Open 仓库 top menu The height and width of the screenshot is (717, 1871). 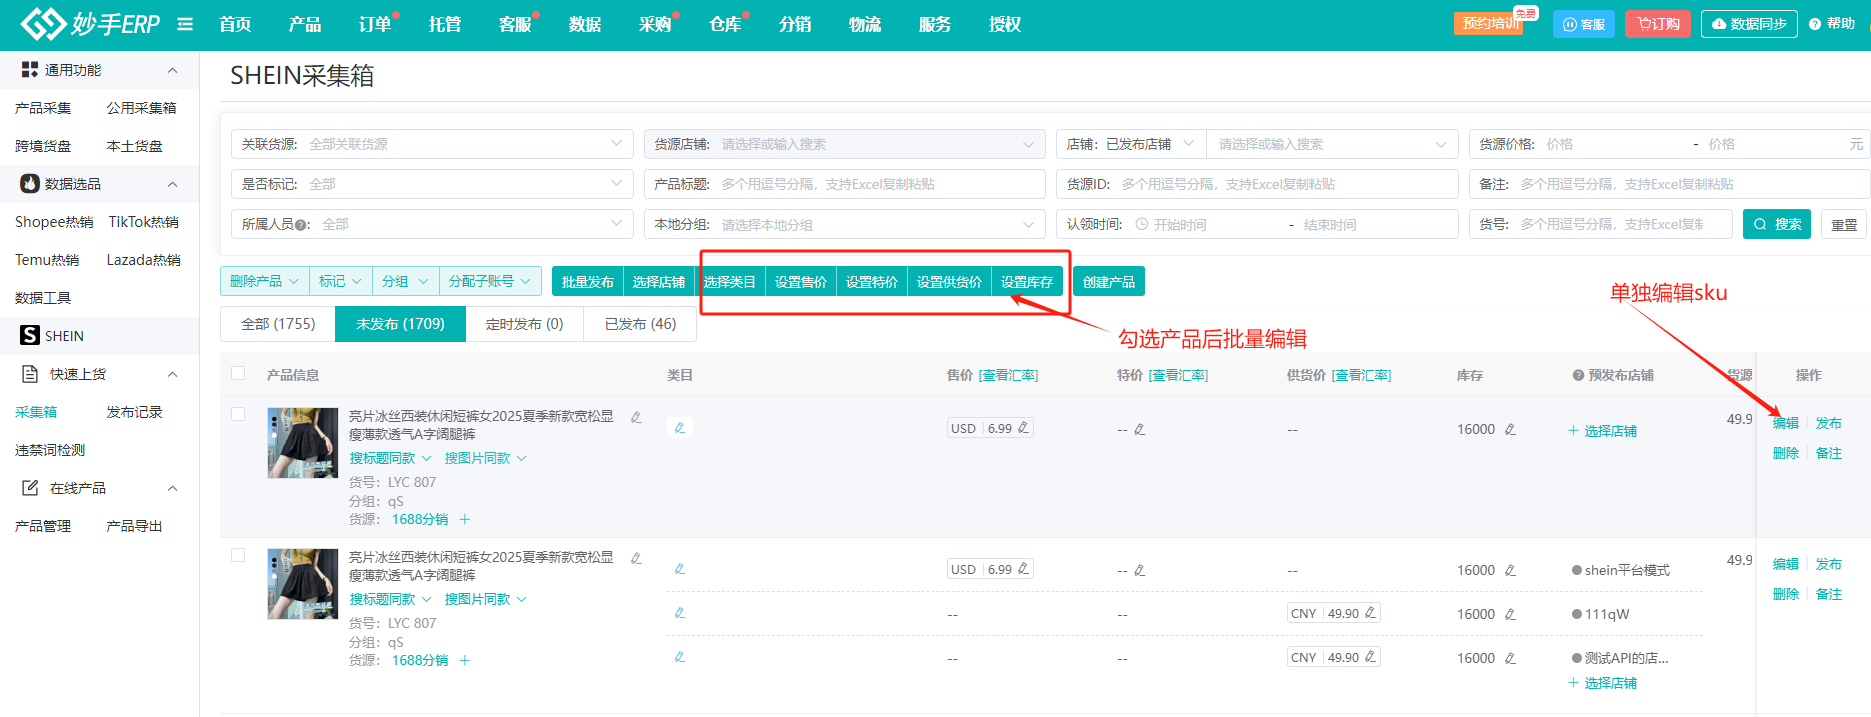coord(725,24)
